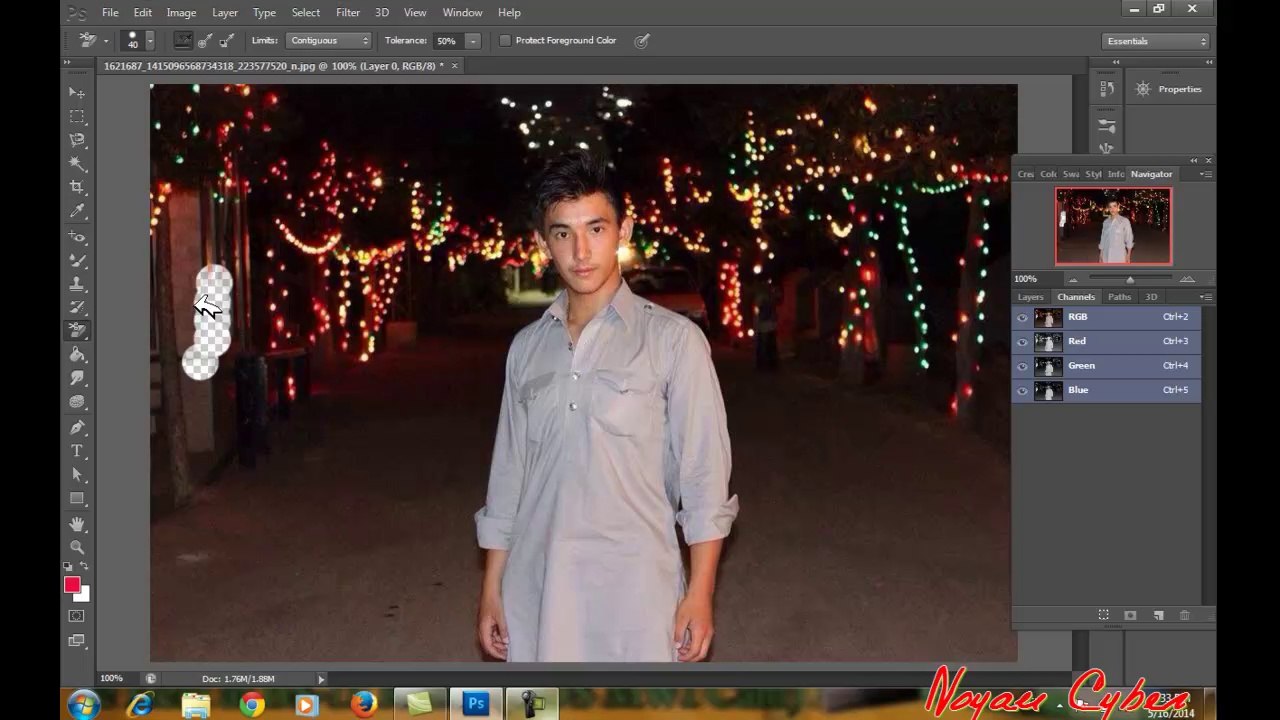Select the Paint Bucket tool
This screenshot has height=720, width=1280.
pos(77,354)
